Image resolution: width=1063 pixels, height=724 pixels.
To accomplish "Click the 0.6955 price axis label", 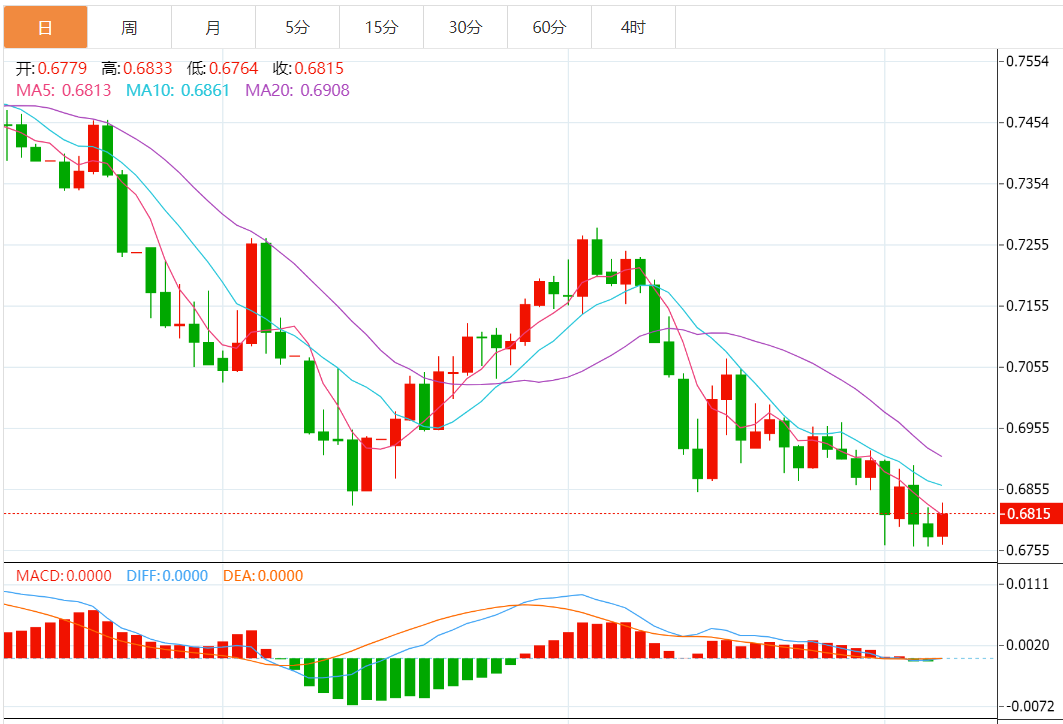I will click(1027, 428).
